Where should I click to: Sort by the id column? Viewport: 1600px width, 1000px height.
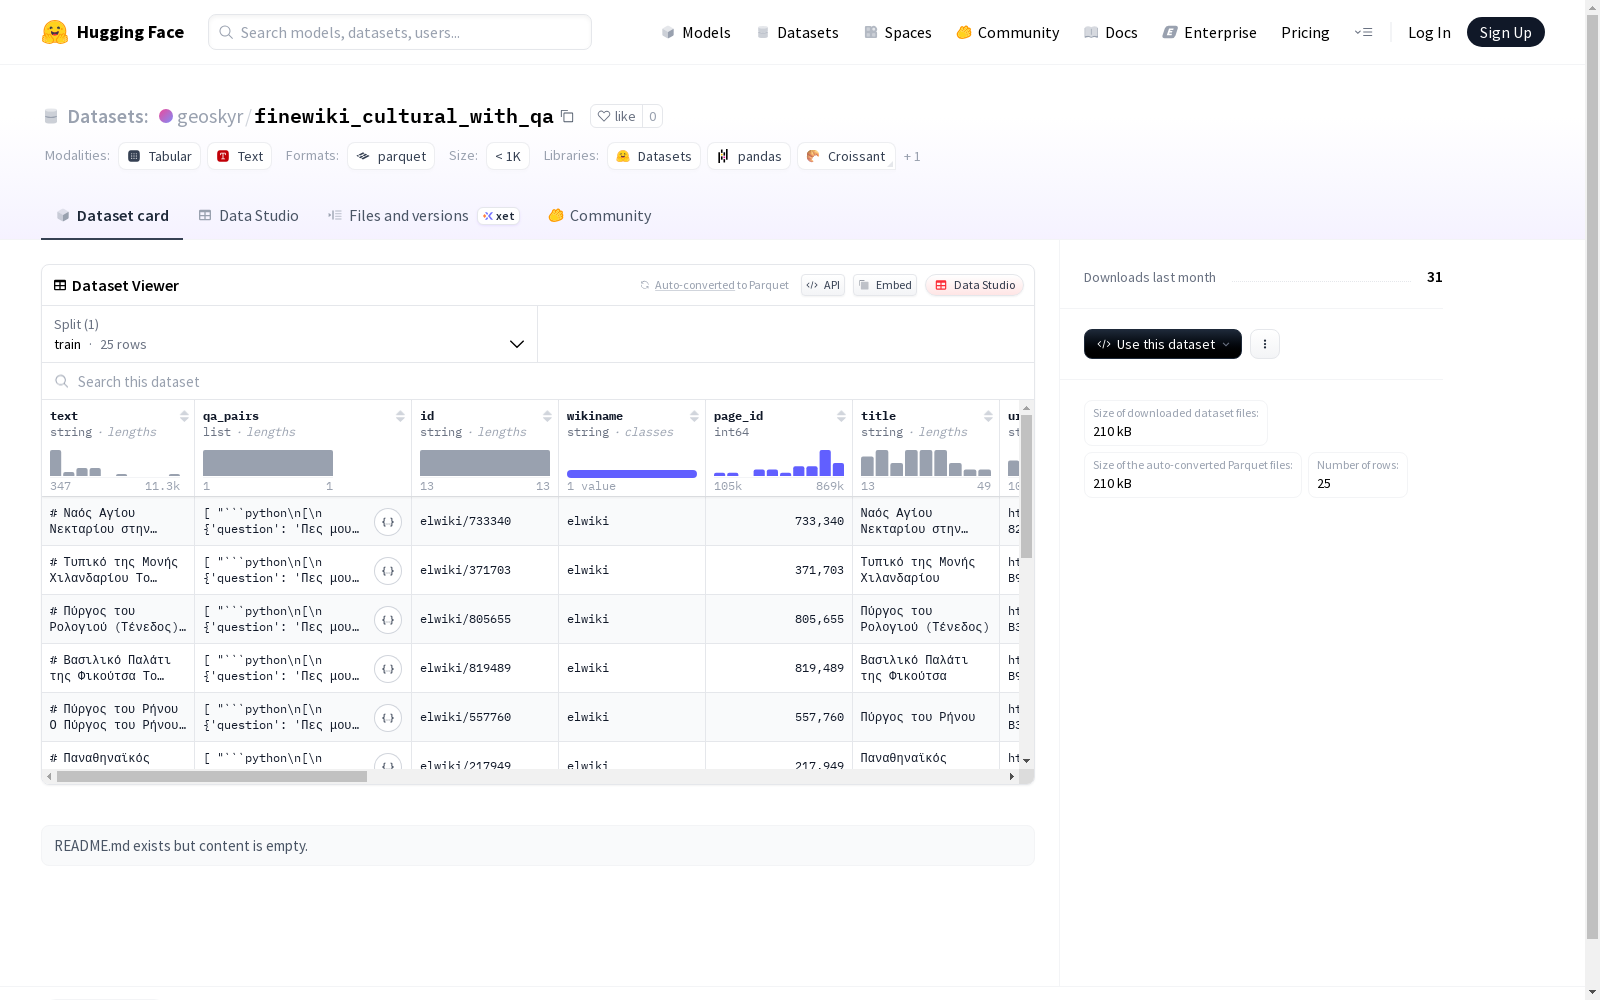click(x=547, y=416)
